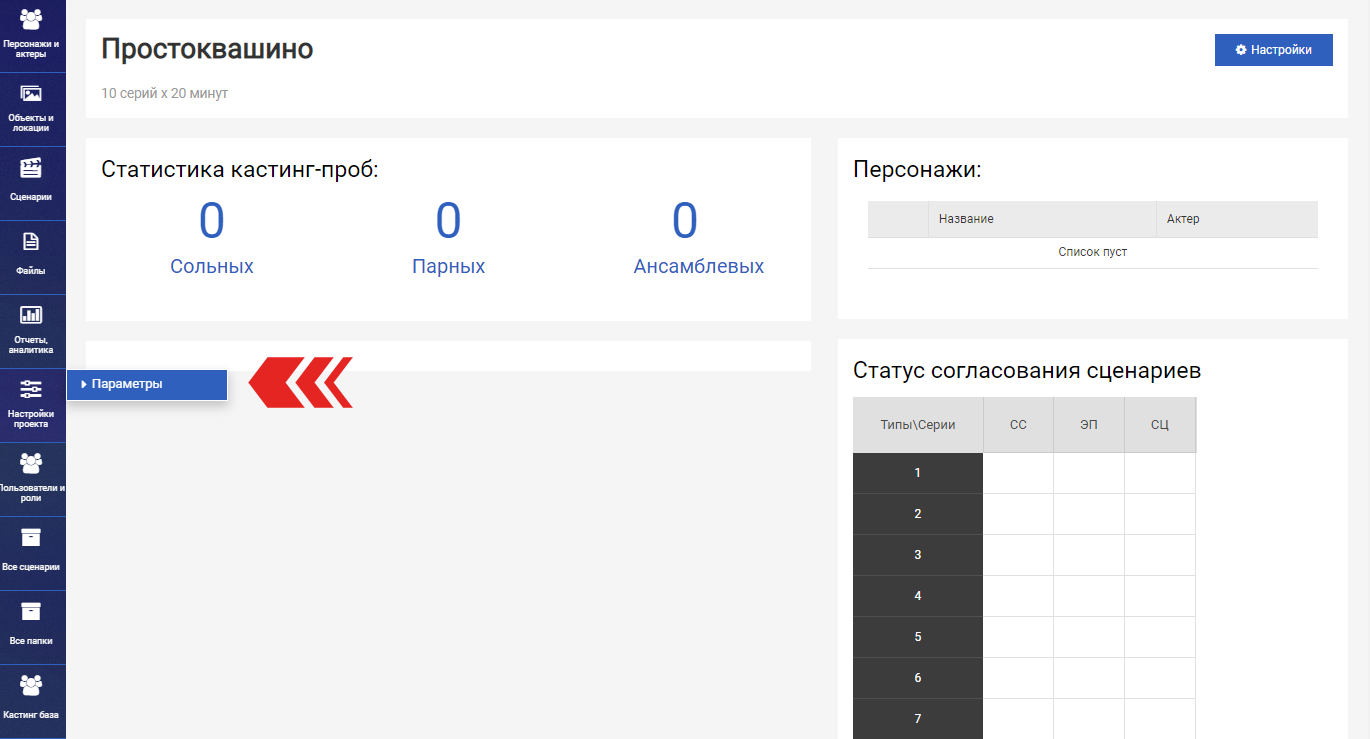Click СС cell for series 1
The width and height of the screenshot is (1370, 739).
pos(1018,473)
